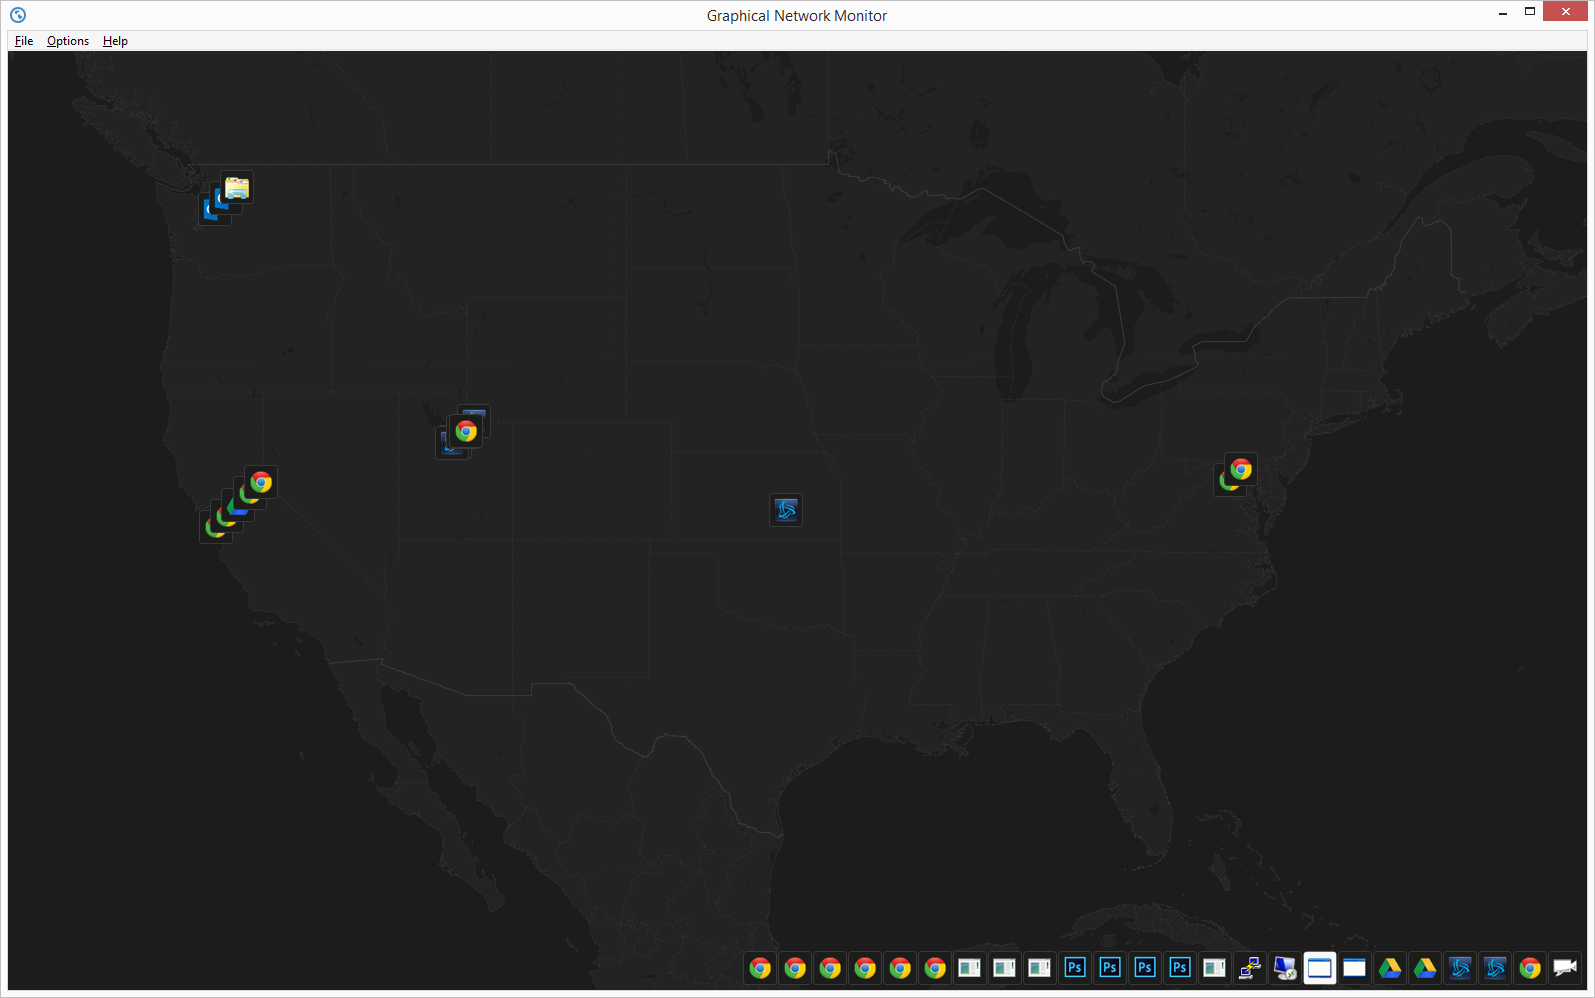Select the second Photoshop icon in the bottom strip

(1110, 968)
